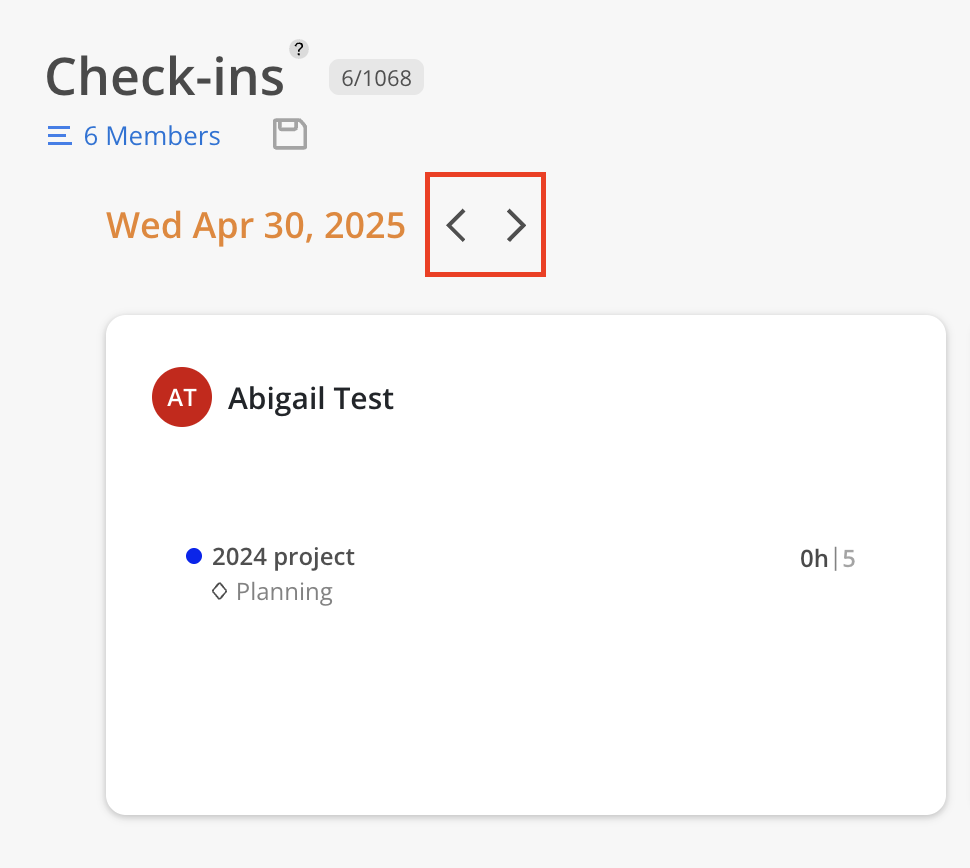The width and height of the screenshot is (970, 868).
Task: Click the divider between 0h and 5
Action: [x=836, y=559]
